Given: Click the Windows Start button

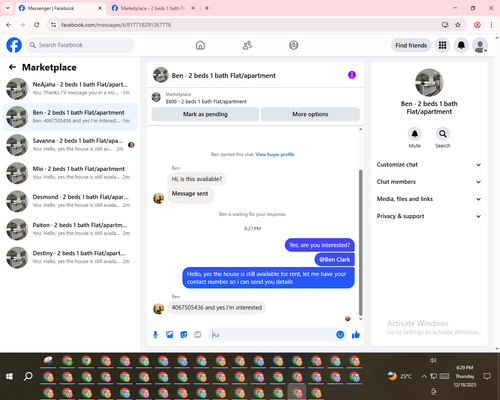Looking at the screenshot, I should coord(9,376).
